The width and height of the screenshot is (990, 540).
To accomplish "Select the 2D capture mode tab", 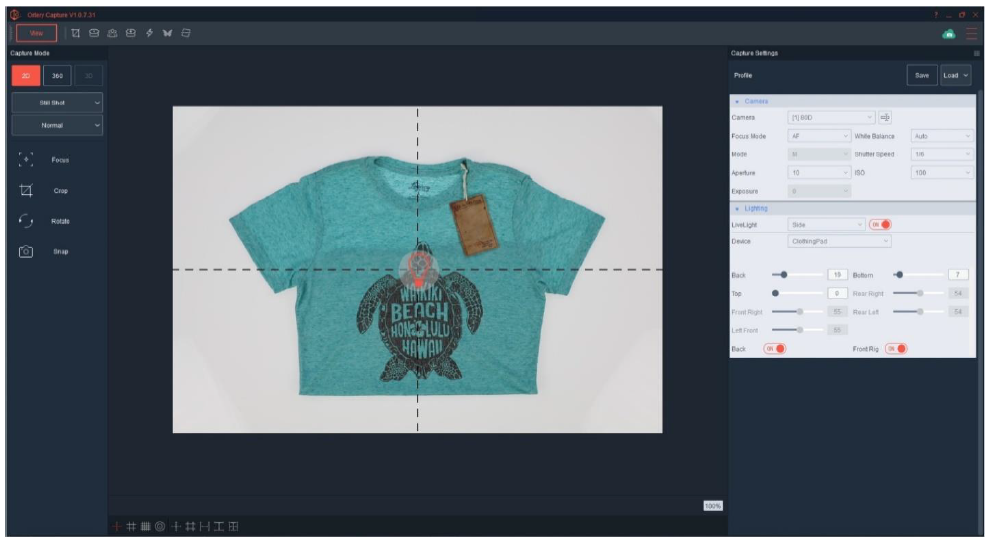I will [x=26, y=76].
